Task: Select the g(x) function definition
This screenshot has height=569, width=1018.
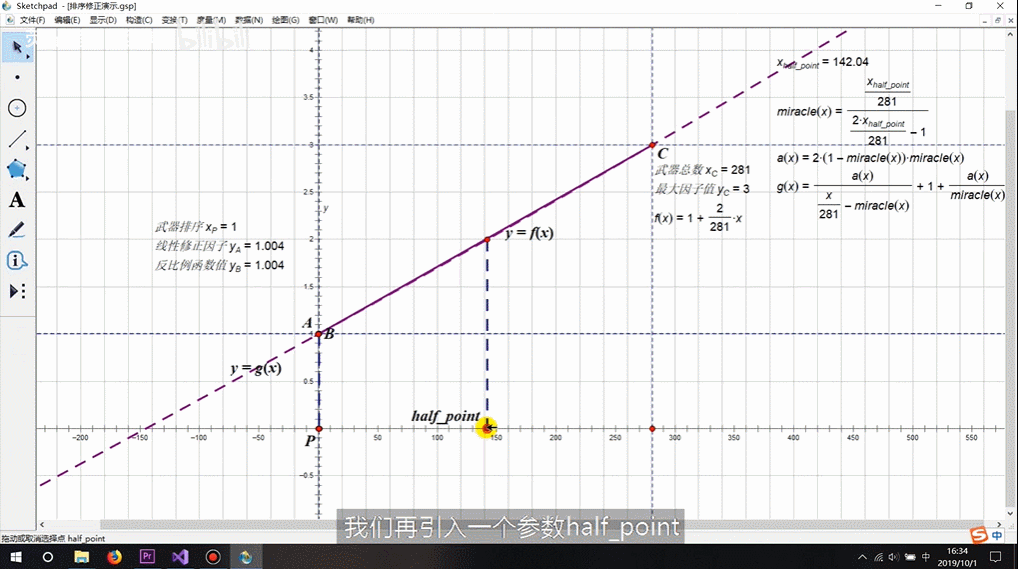Action: coord(891,194)
